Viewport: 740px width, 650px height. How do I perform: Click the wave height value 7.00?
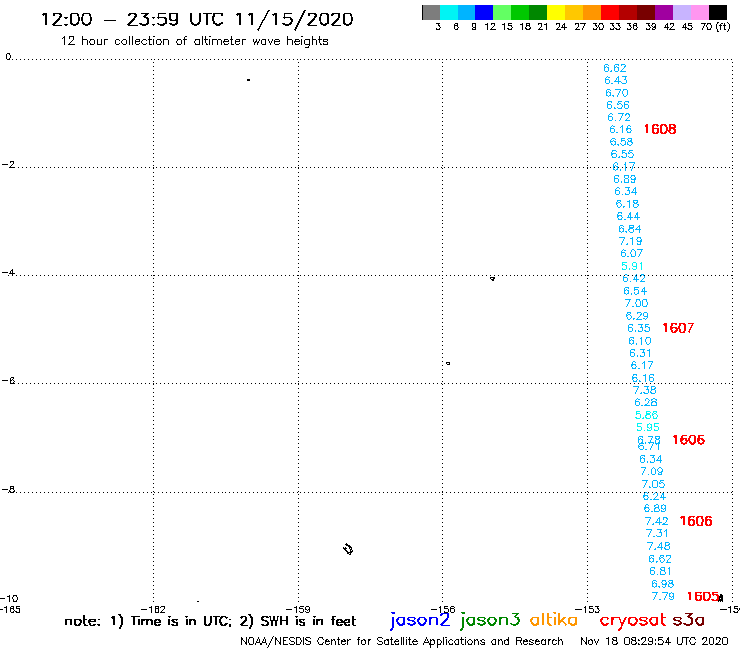tap(636, 304)
